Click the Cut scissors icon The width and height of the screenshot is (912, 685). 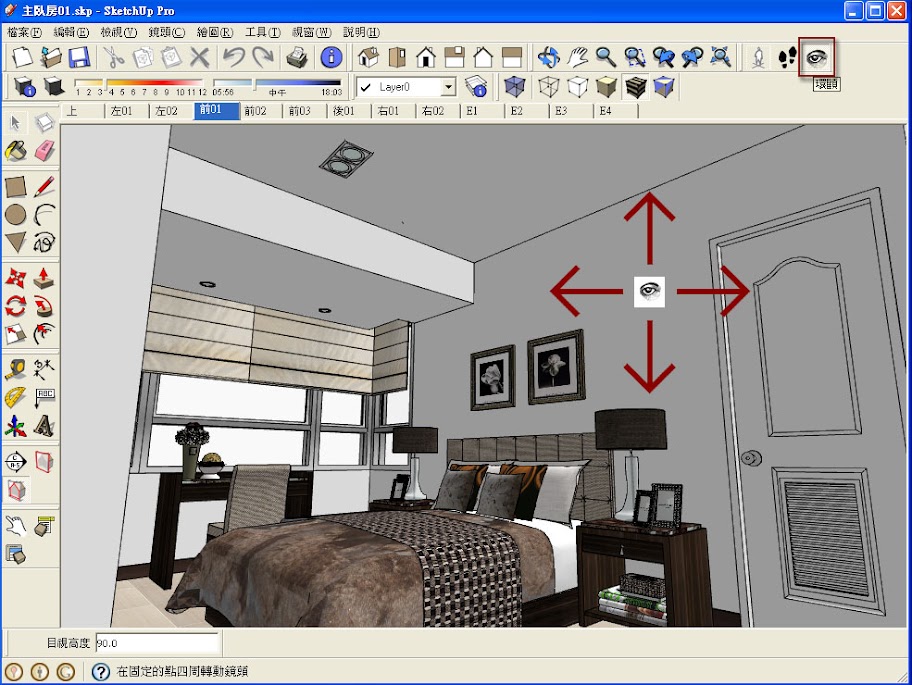(x=113, y=57)
